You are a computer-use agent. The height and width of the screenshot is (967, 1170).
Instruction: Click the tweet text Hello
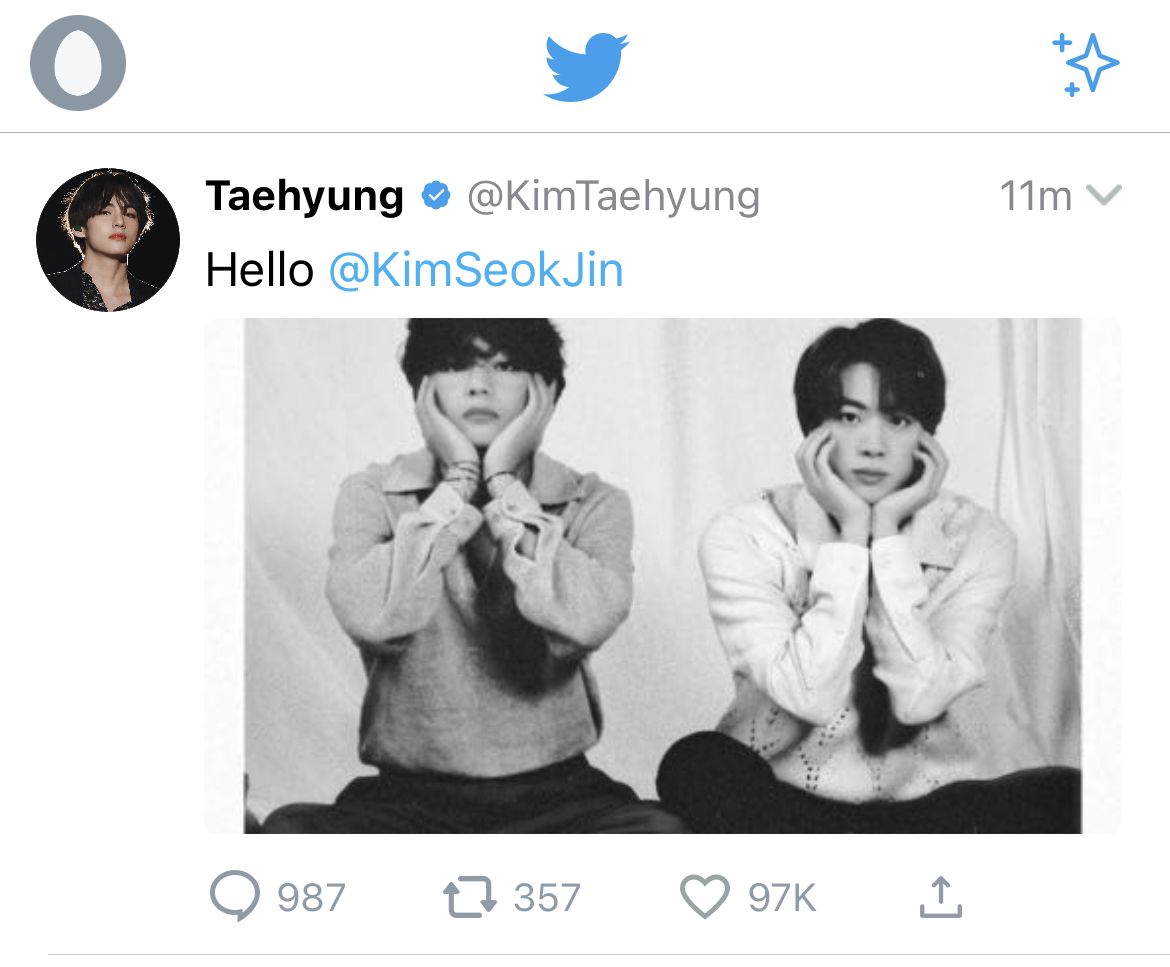point(259,270)
